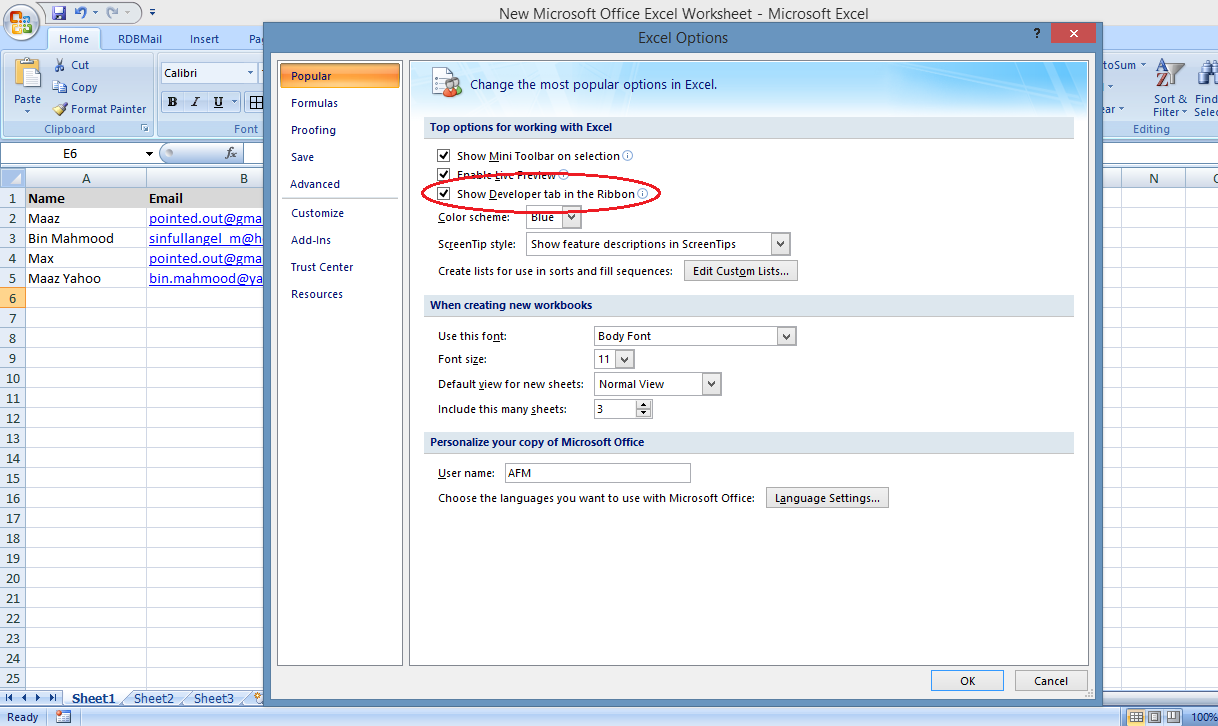This screenshot has width=1218, height=726.
Task: Confirm with OK button
Action: [967, 681]
